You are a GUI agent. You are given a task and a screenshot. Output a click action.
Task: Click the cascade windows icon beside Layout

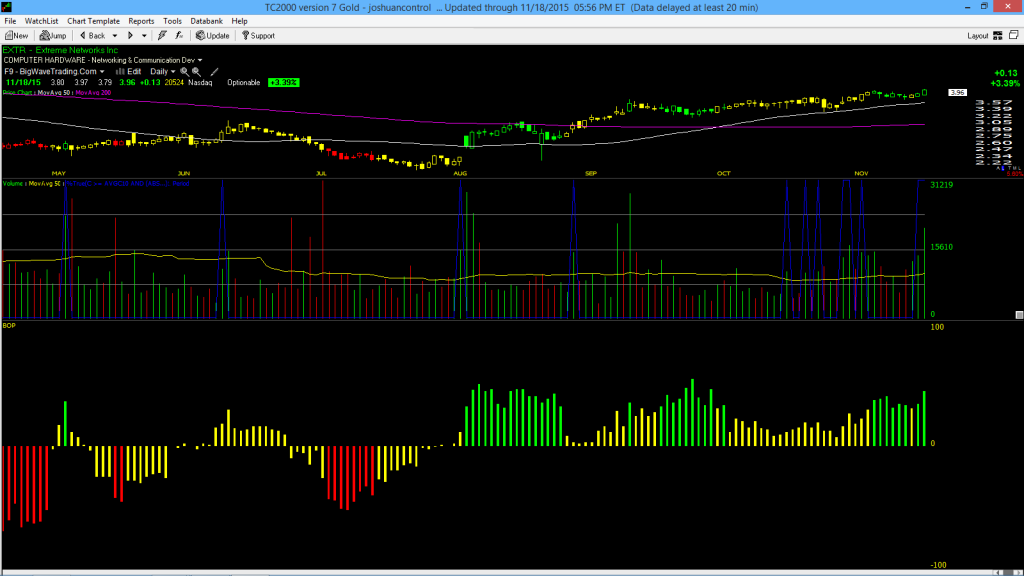1014,35
